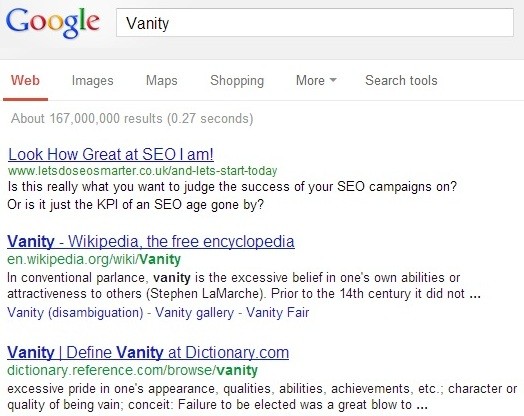The height and width of the screenshot is (416, 524).
Task: Click the en.wikipedia.org/wiki/Vanity URL
Action: click(94, 259)
